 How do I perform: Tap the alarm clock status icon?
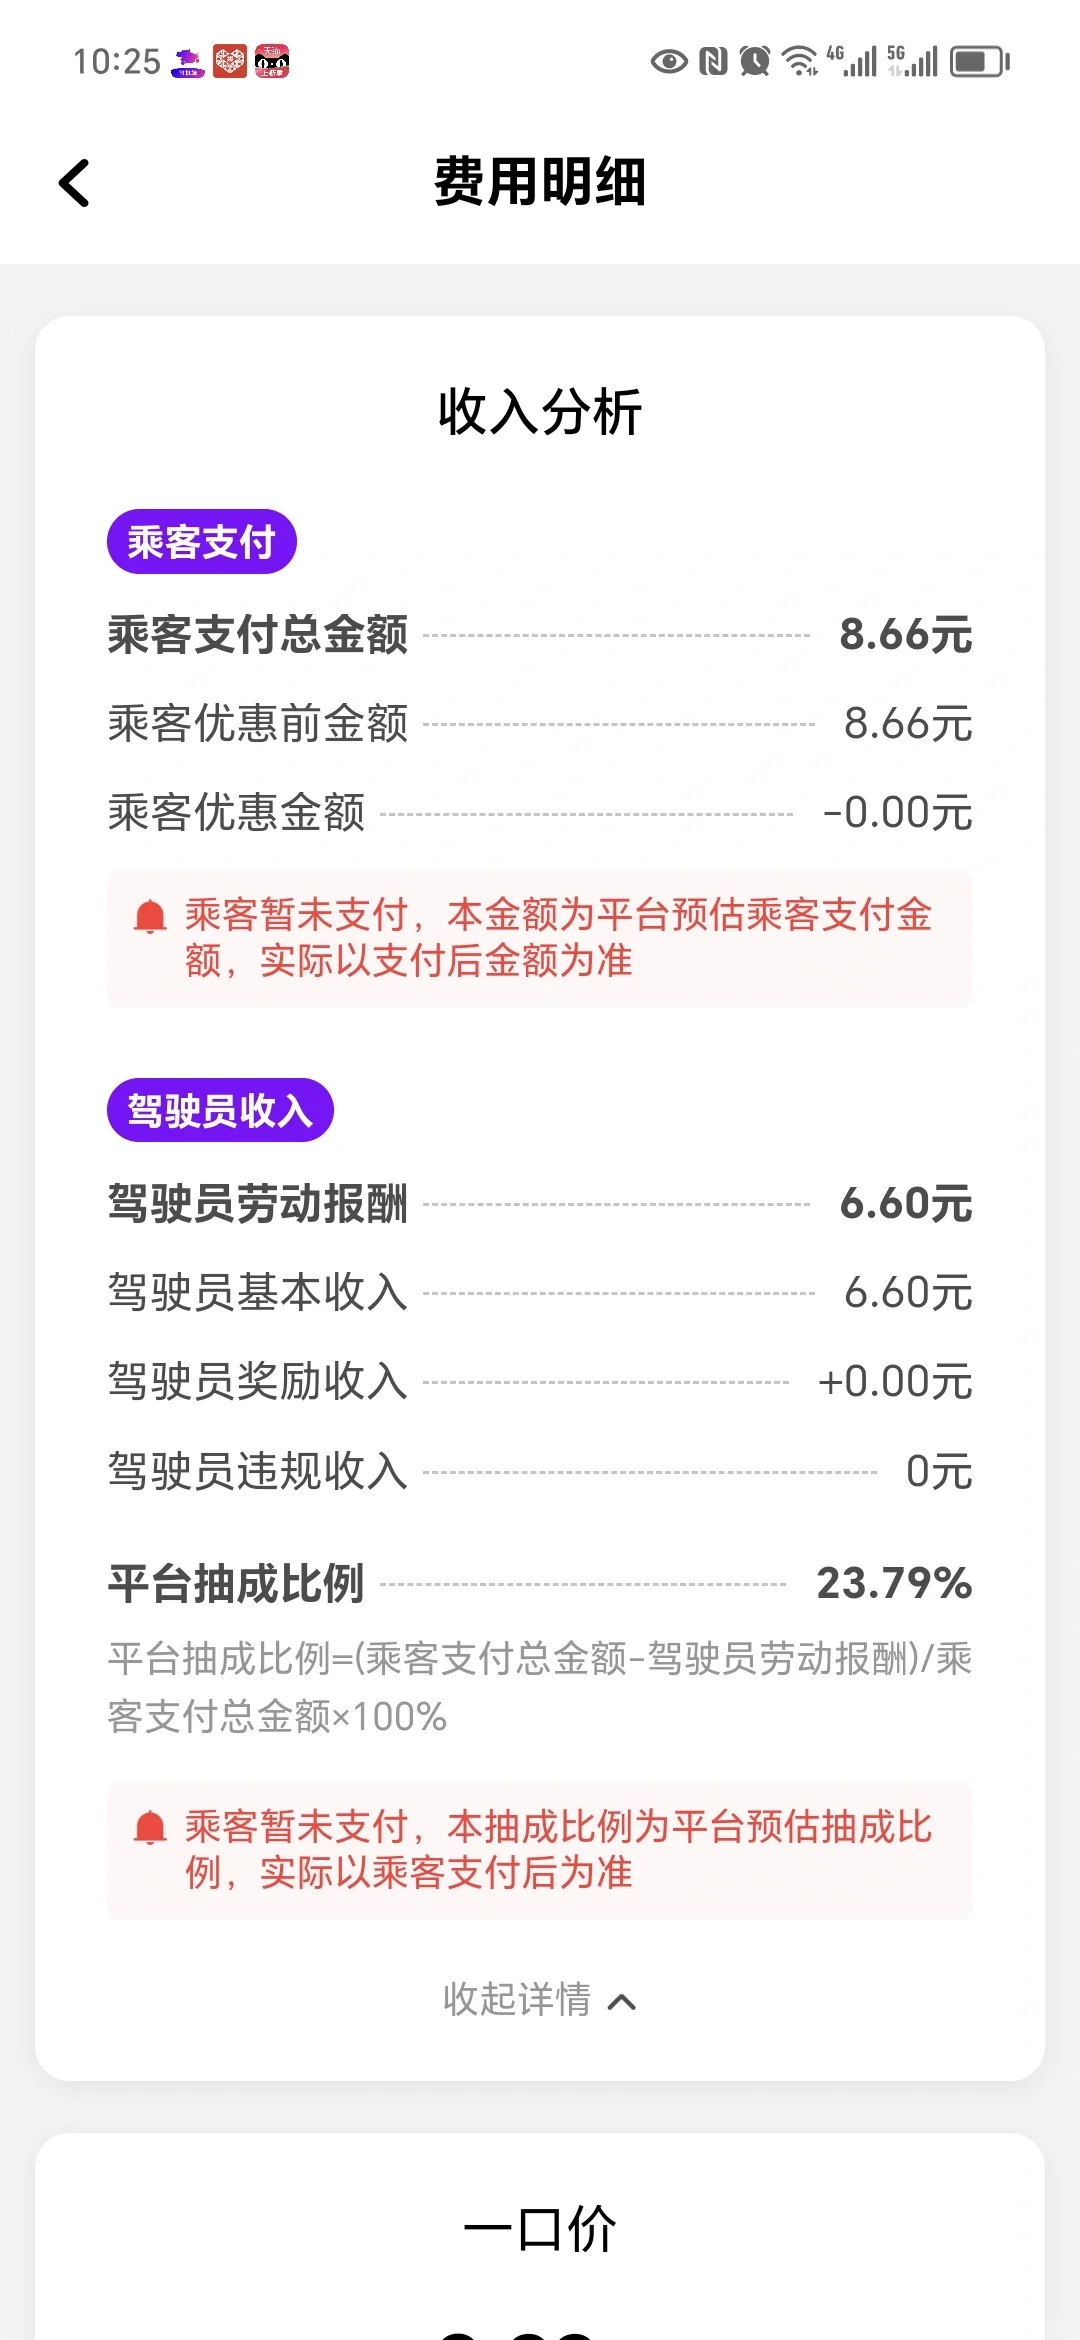(755, 62)
